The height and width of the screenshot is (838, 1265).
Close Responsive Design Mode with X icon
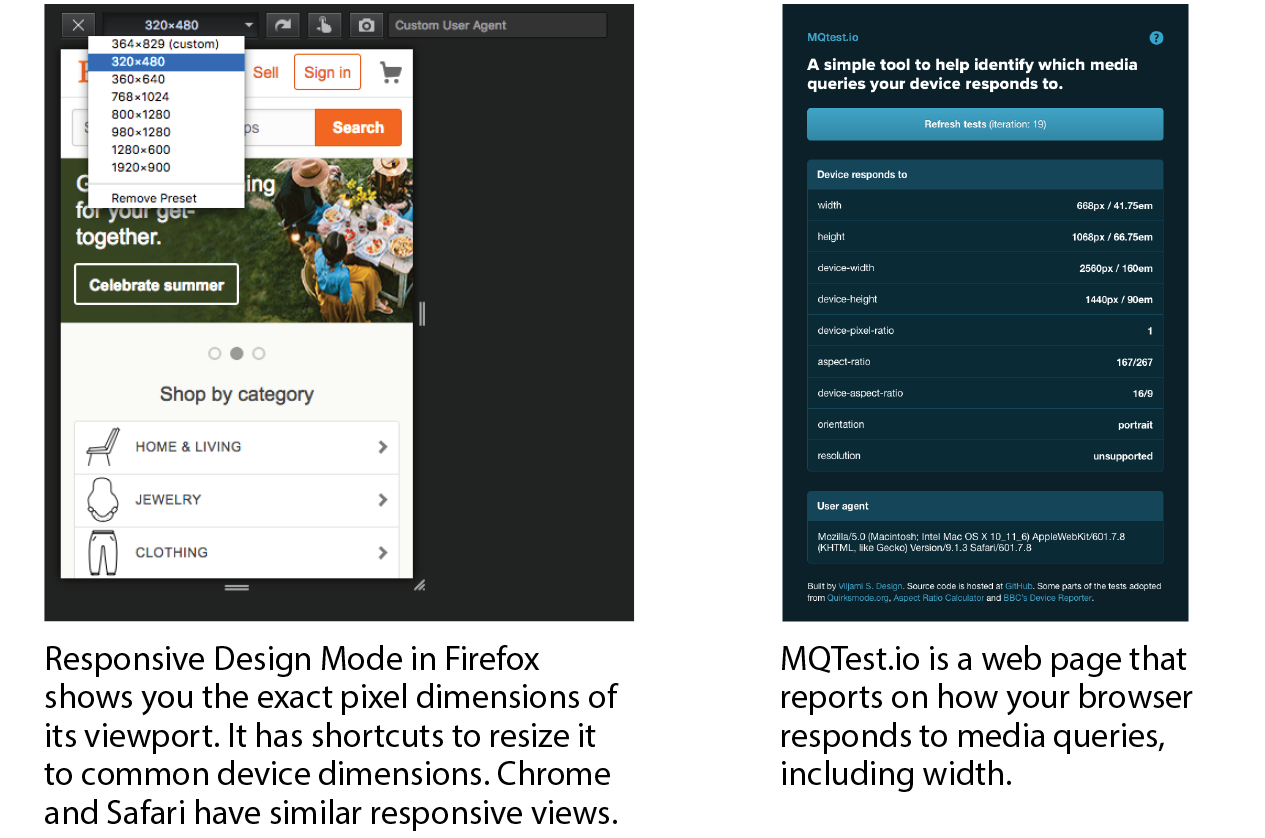(78, 25)
